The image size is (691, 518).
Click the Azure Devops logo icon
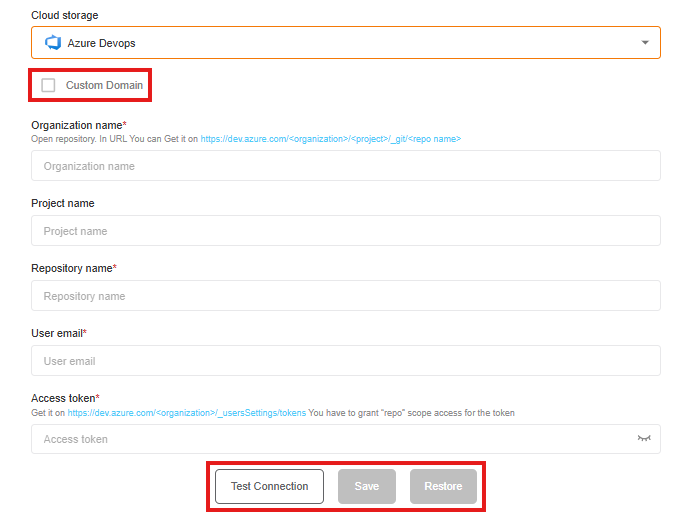[x=53, y=43]
